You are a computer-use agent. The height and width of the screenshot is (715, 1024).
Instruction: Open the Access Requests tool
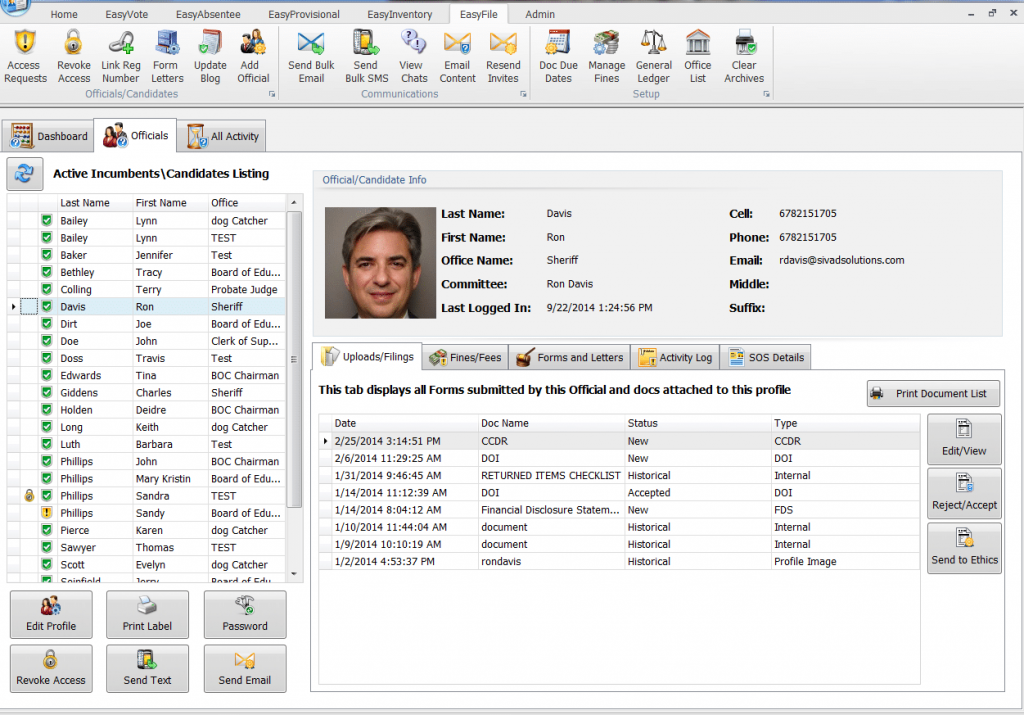pos(25,55)
